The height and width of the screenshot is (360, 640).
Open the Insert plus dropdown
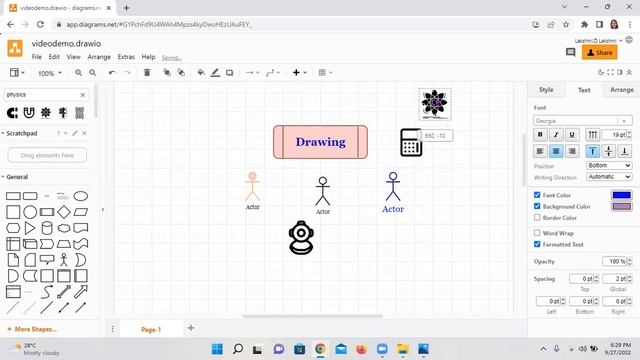[x=300, y=73]
